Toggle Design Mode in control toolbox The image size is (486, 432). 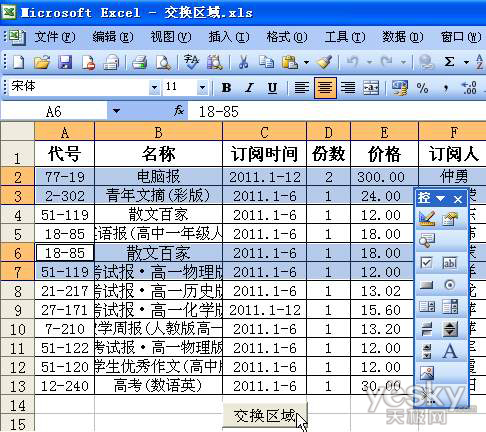coord(427,219)
